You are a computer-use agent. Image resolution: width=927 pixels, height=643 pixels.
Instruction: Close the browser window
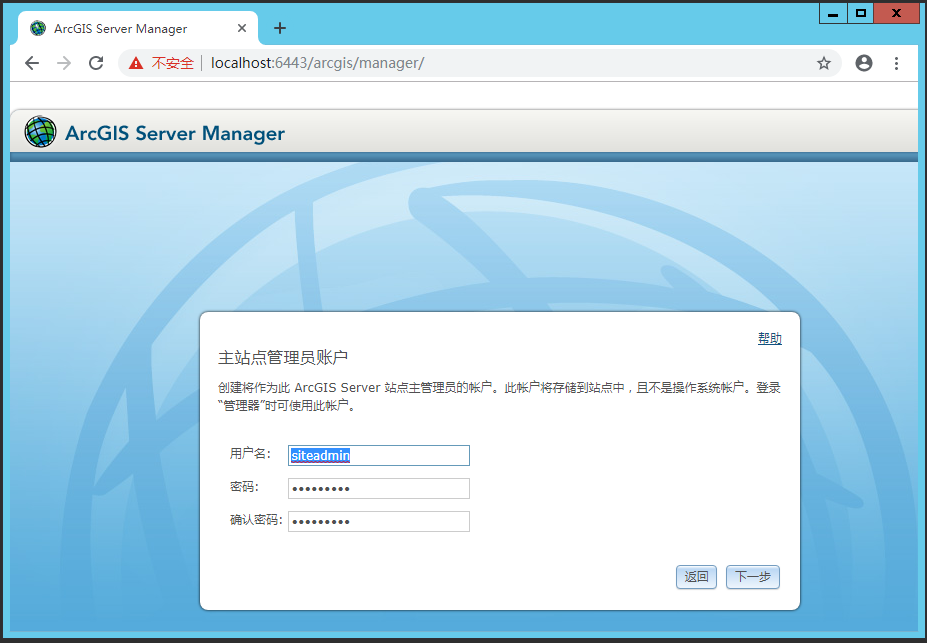896,14
